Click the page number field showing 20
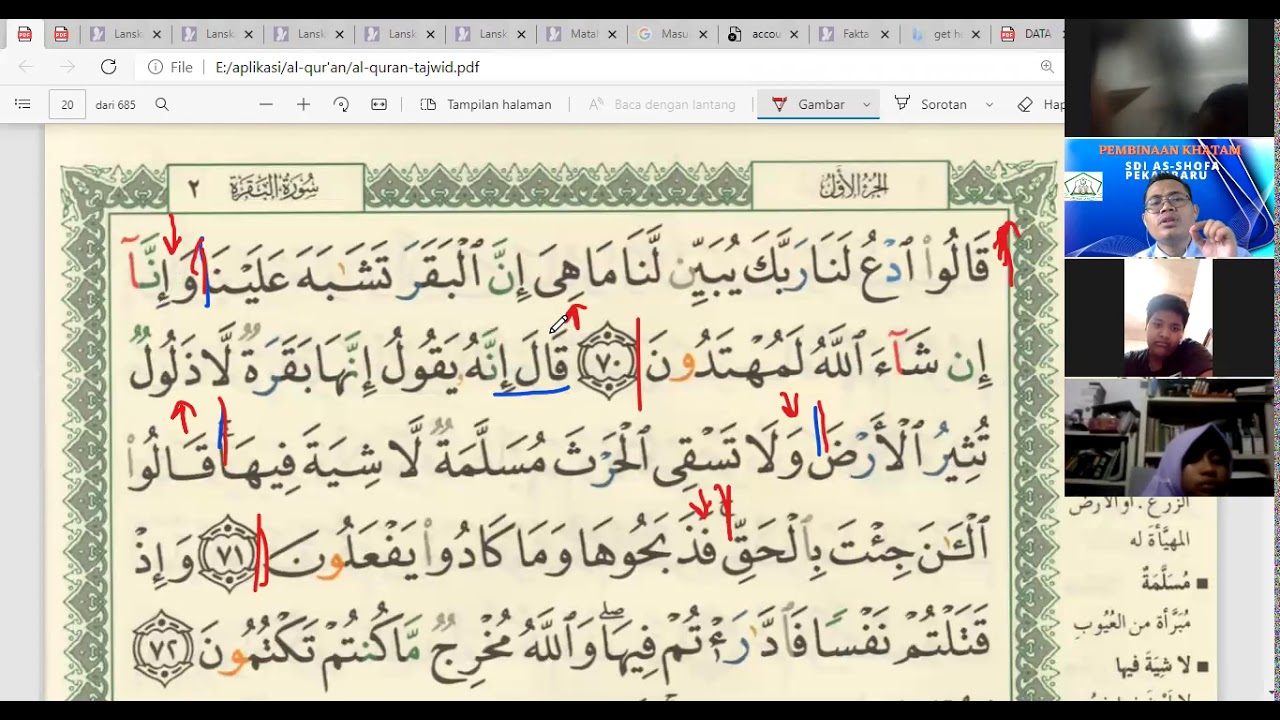This screenshot has width=1280, height=720. pos(67,104)
